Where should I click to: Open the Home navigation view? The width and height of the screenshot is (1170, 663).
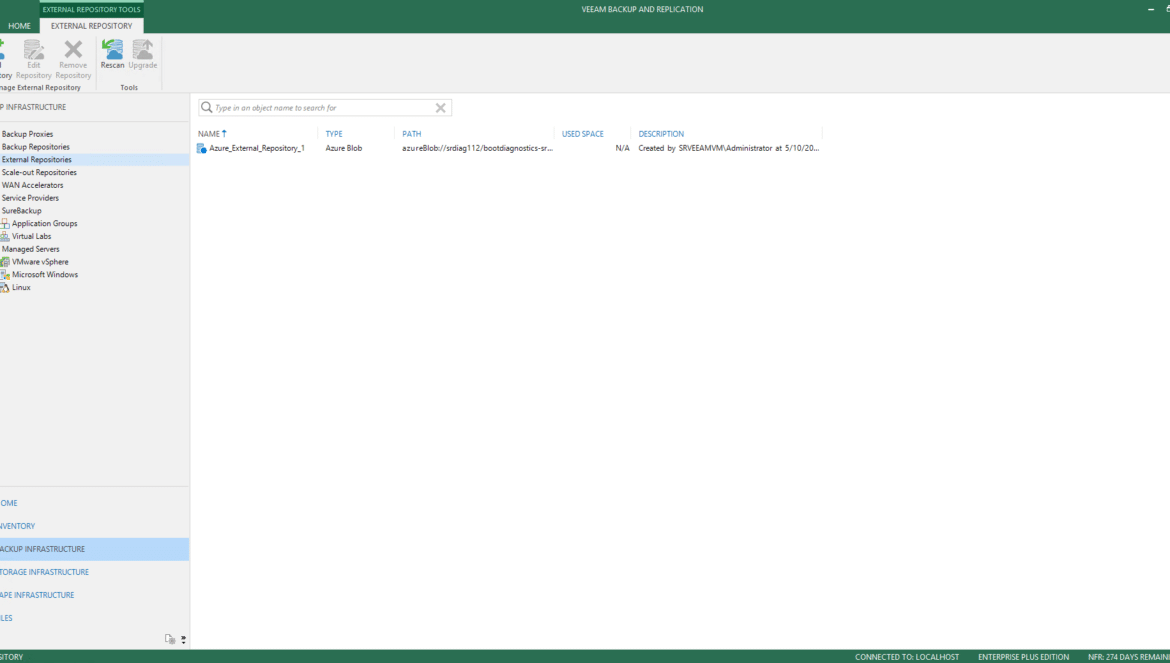point(8,503)
